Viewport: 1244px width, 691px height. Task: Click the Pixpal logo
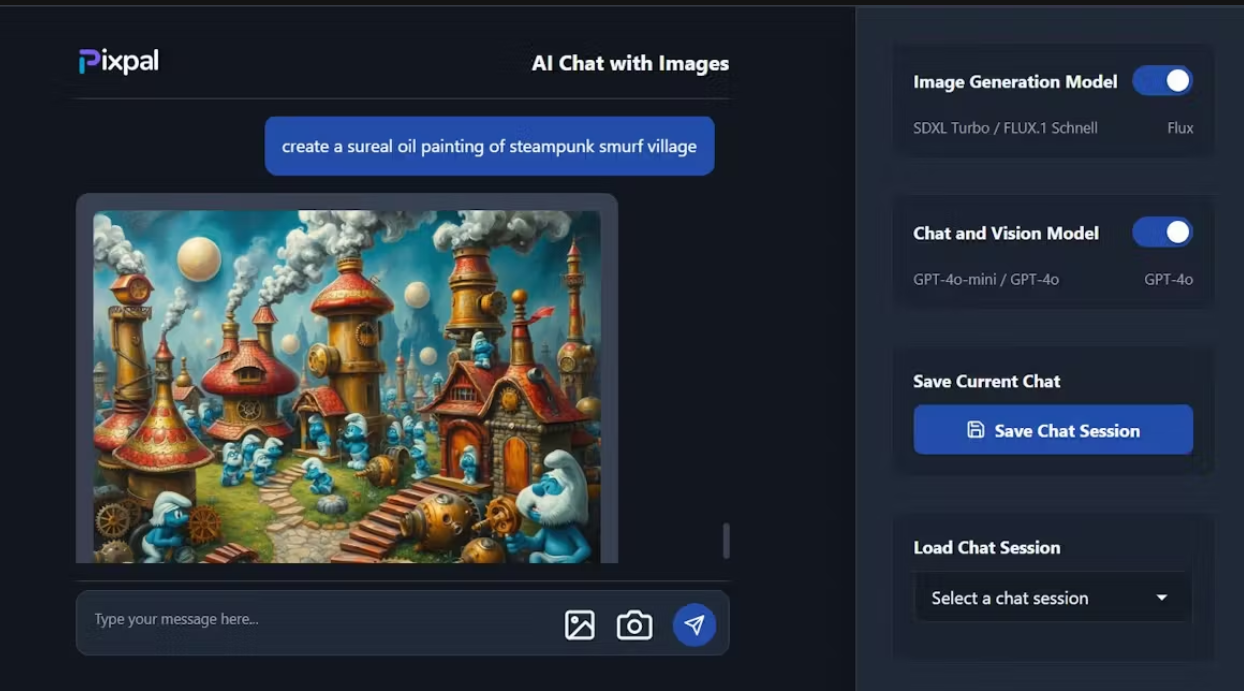point(119,62)
